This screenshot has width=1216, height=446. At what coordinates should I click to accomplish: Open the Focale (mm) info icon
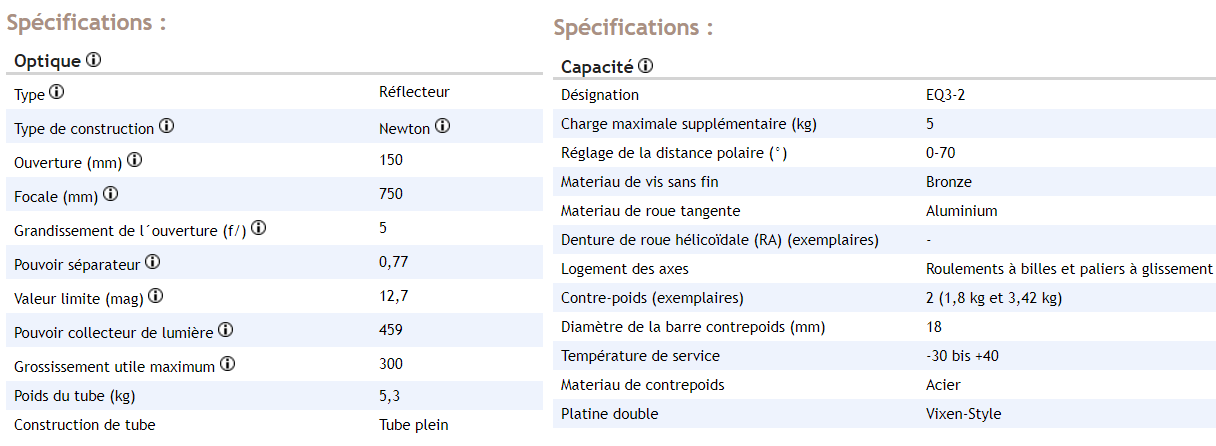[110, 194]
